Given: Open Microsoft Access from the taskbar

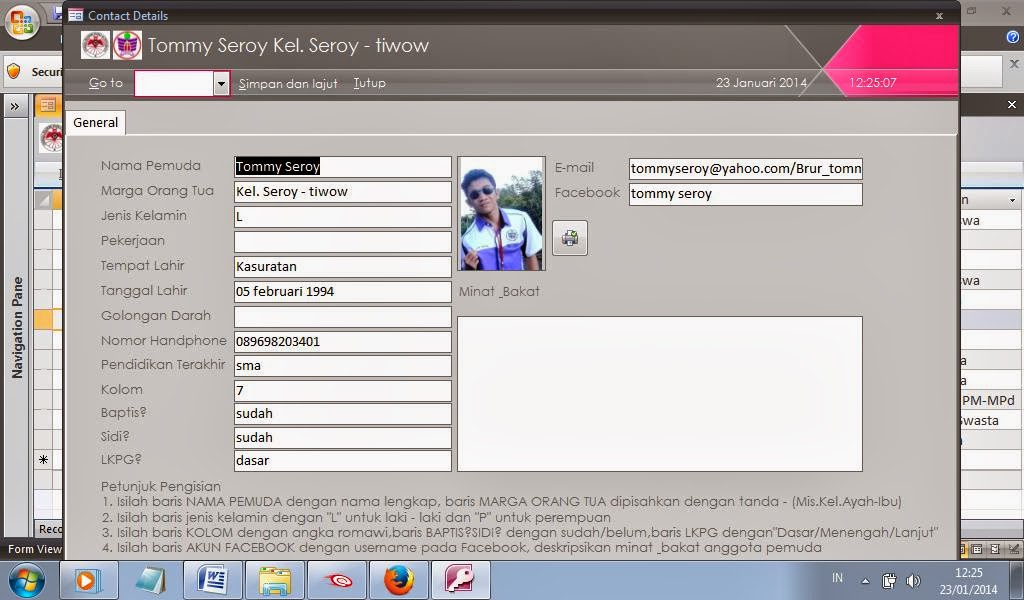Looking at the screenshot, I should 459,579.
